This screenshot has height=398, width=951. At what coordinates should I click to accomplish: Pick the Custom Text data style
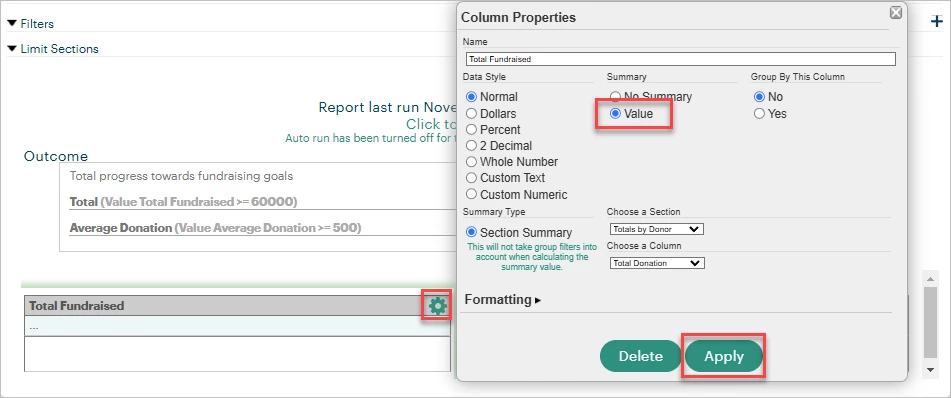point(471,178)
